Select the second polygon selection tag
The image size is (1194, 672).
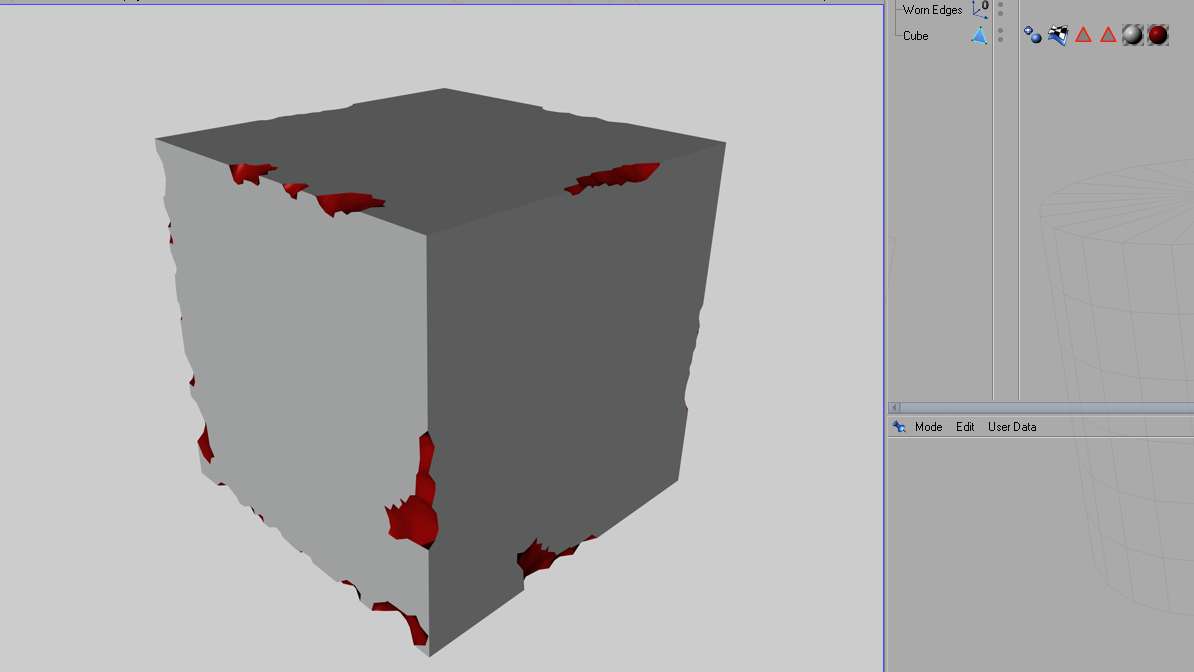[1108, 35]
